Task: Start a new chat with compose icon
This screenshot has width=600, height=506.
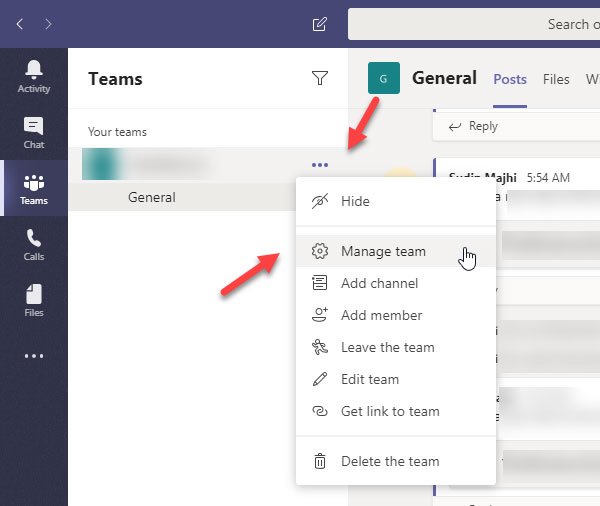Action: pos(320,24)
